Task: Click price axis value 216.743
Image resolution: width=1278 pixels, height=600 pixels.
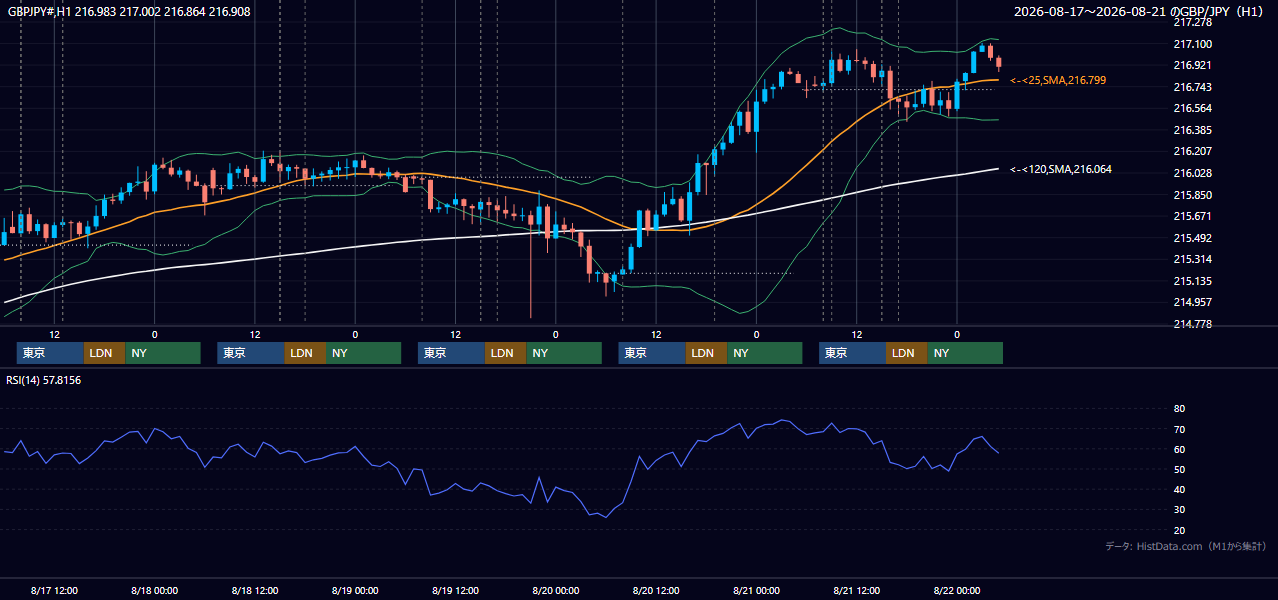Action: coord(1192,87)
